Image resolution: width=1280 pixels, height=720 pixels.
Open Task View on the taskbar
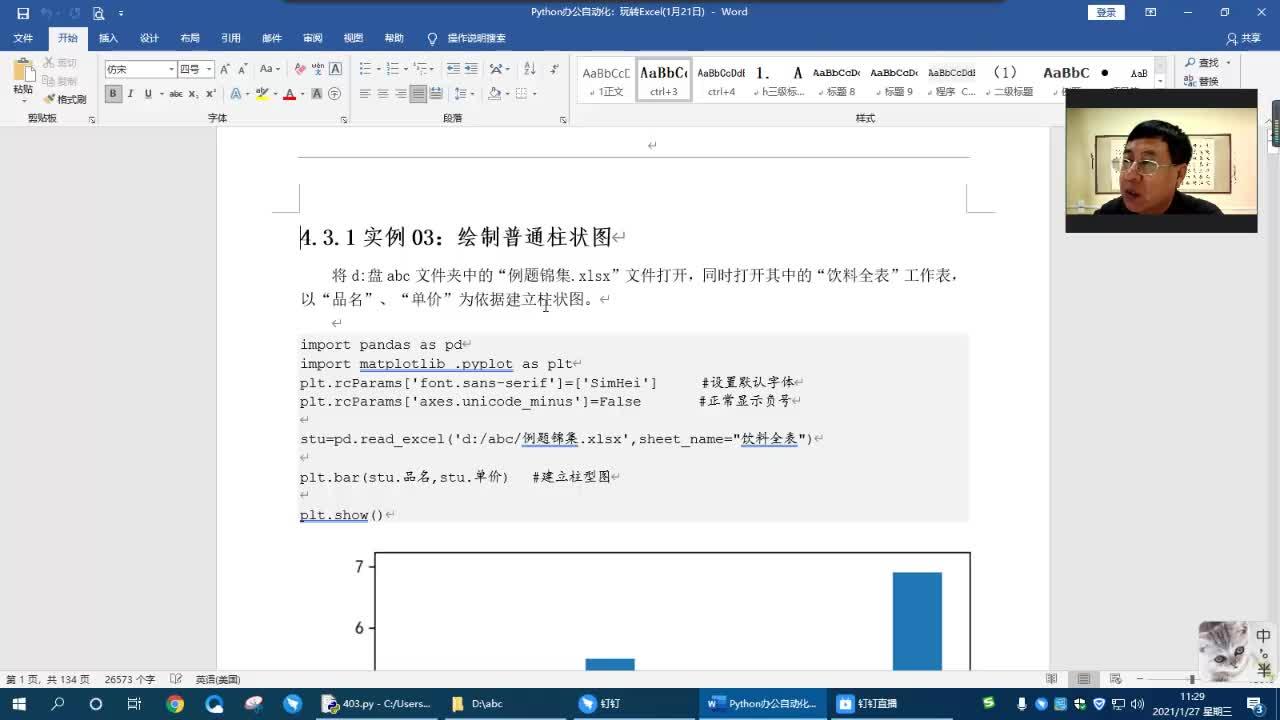[134, 704]
